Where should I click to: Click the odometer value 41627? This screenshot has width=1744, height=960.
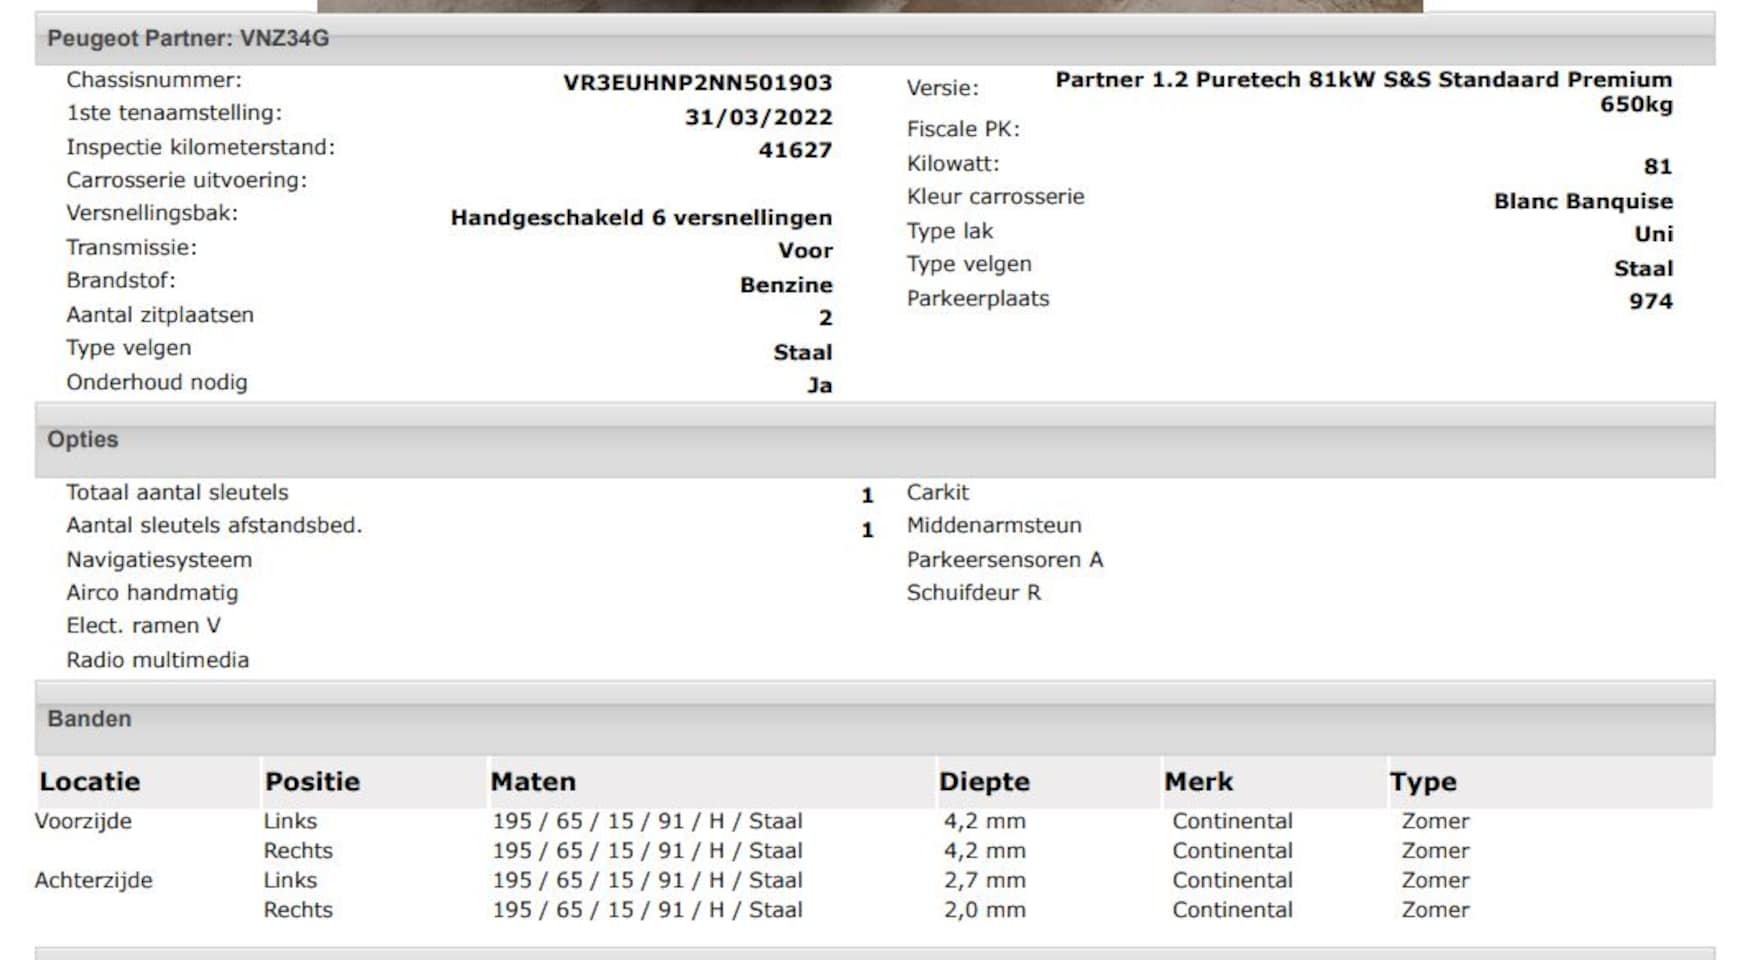[795, 150]
